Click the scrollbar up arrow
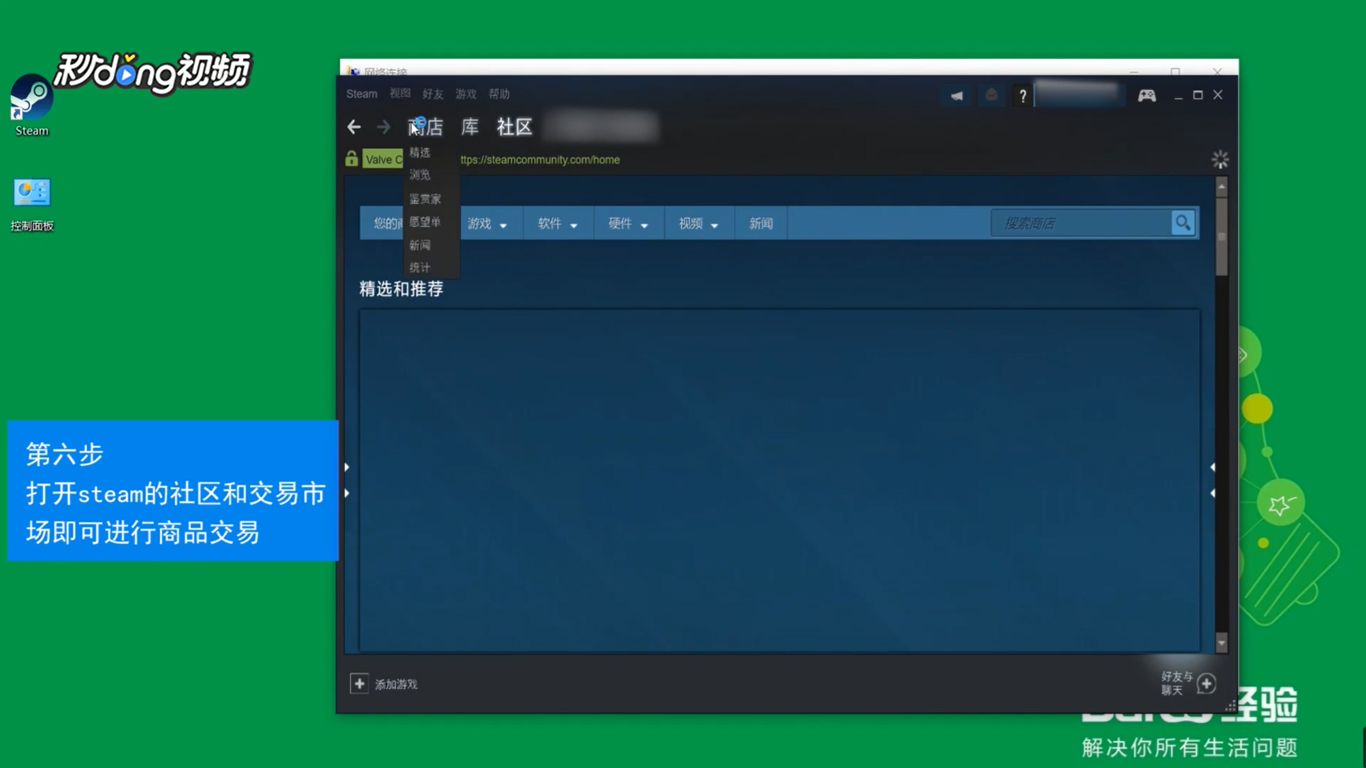The image size is (1366, 768). coord(1221,187)
